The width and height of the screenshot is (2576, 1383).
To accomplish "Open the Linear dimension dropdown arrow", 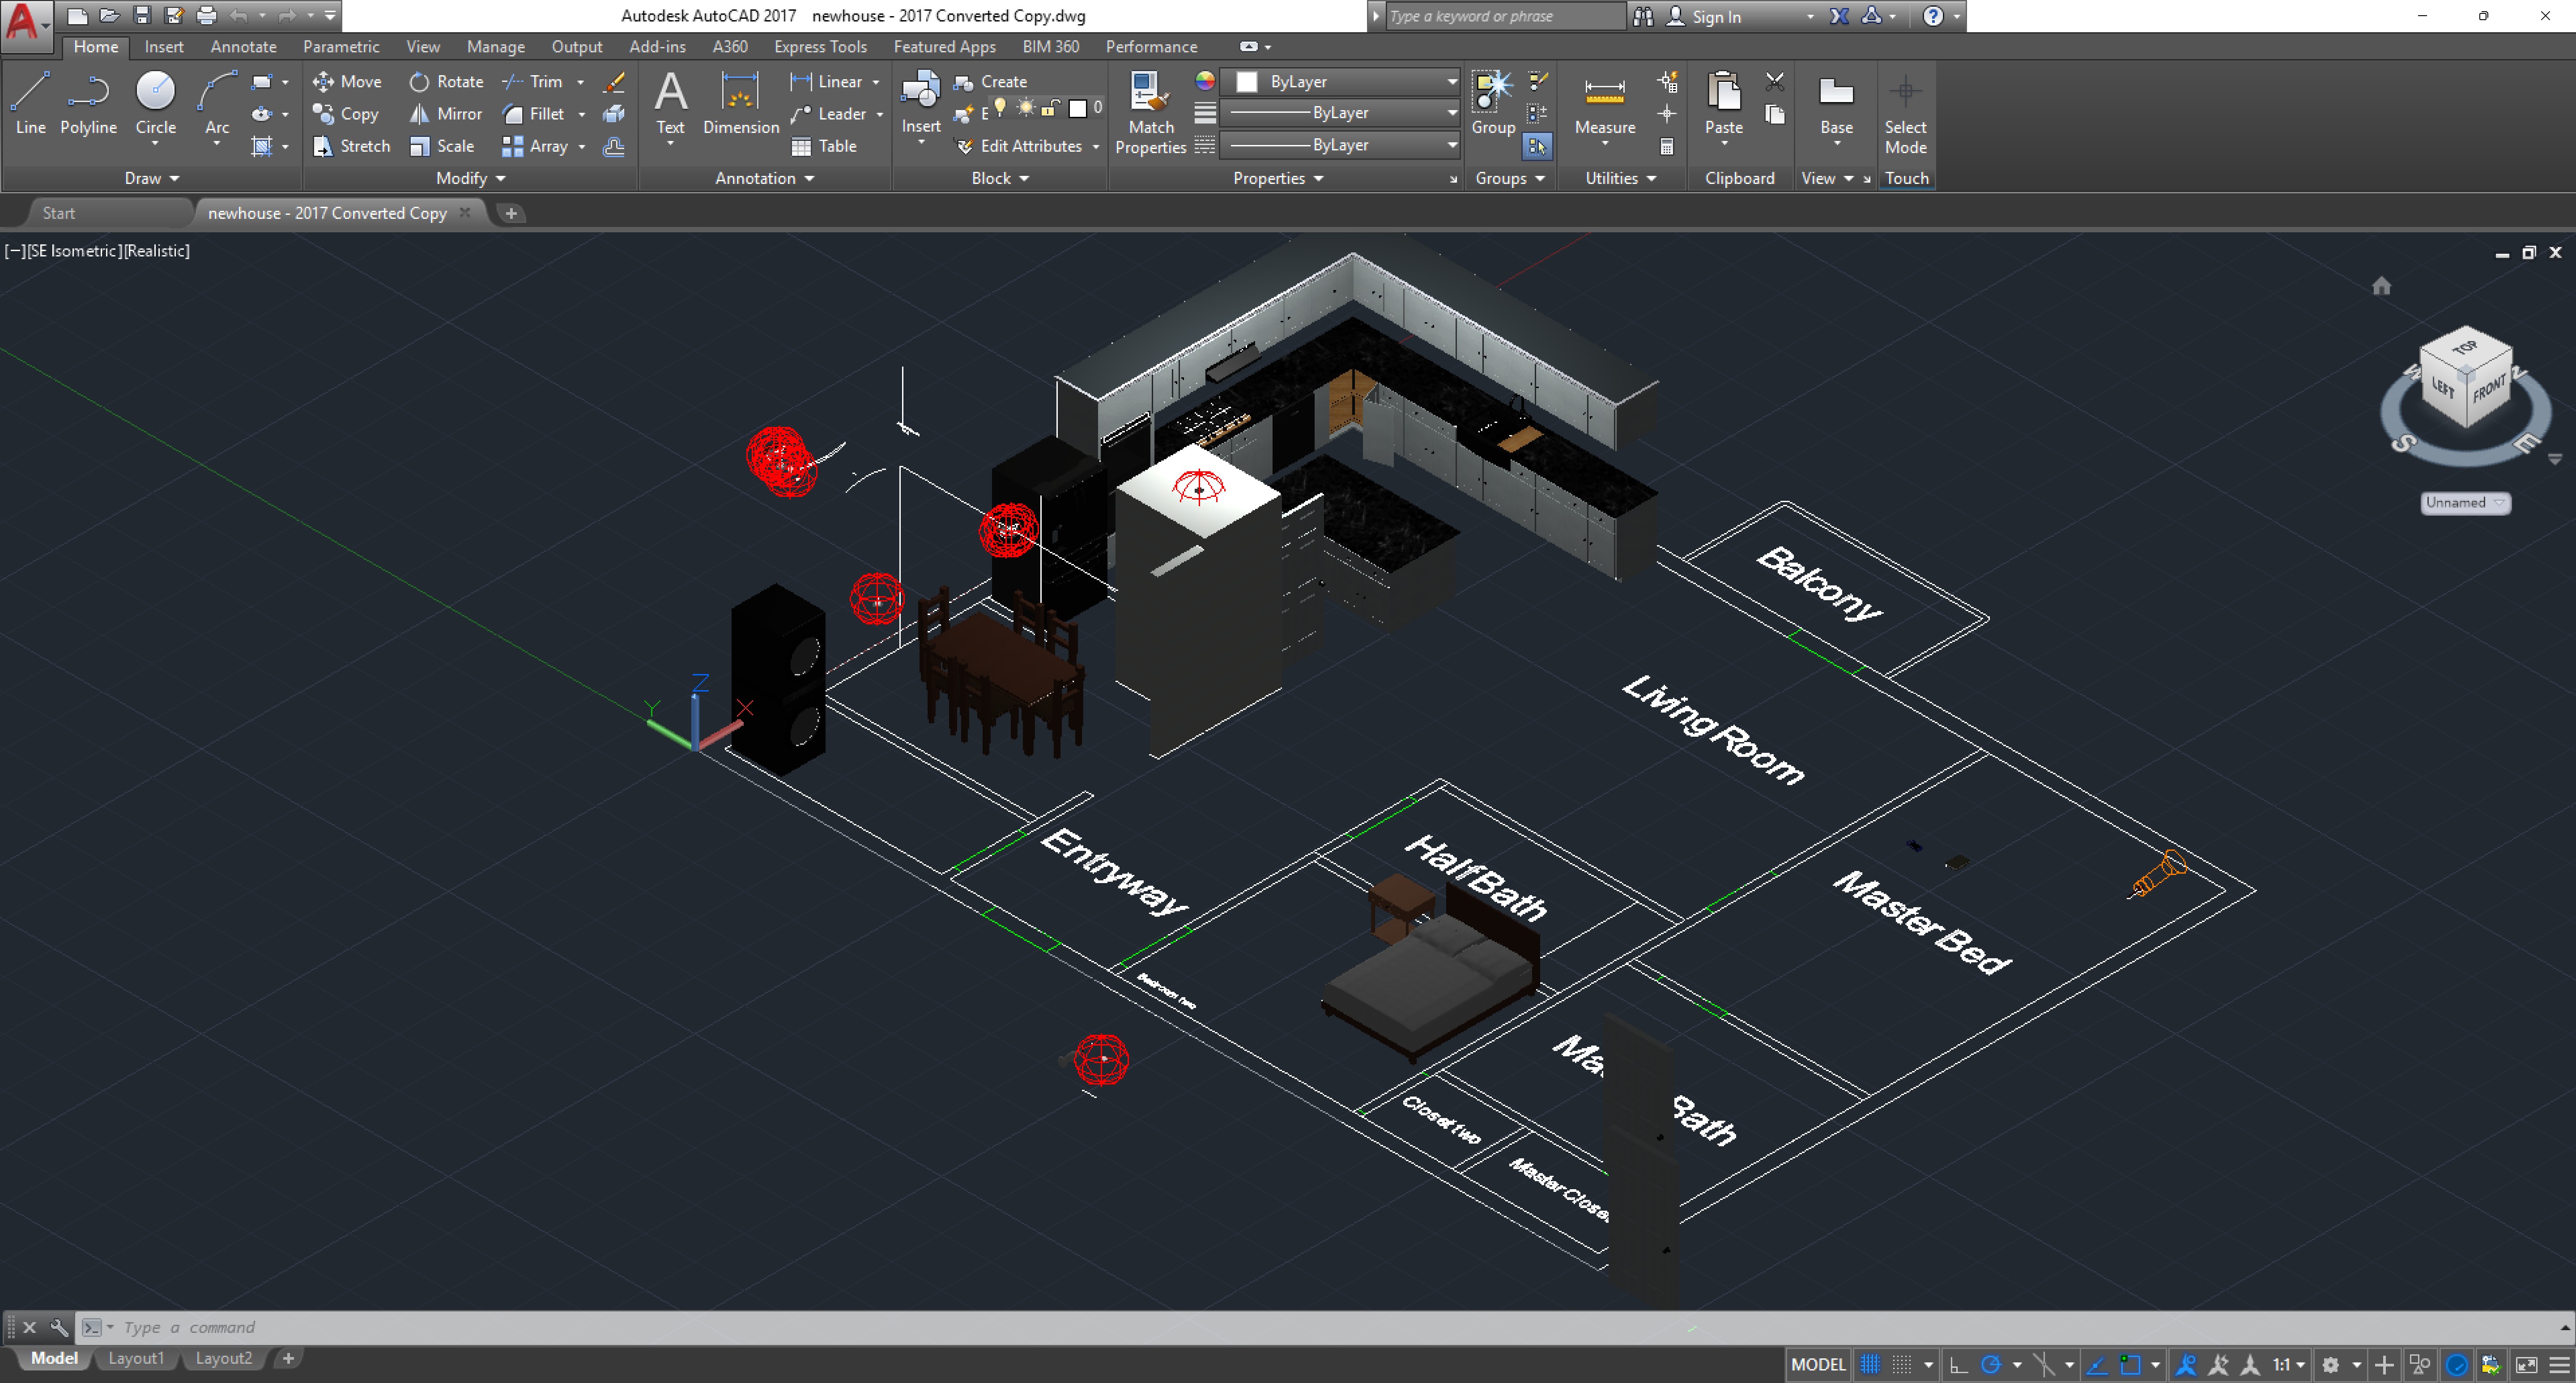I will click(876, 82).
